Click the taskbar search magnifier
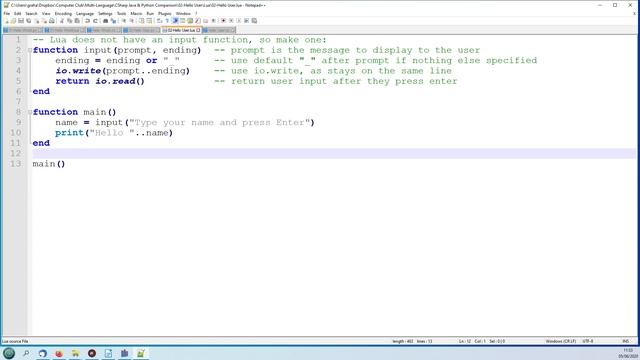Image resolution: width=640 pixels, height=360 pixels. (x=26, y=353)
